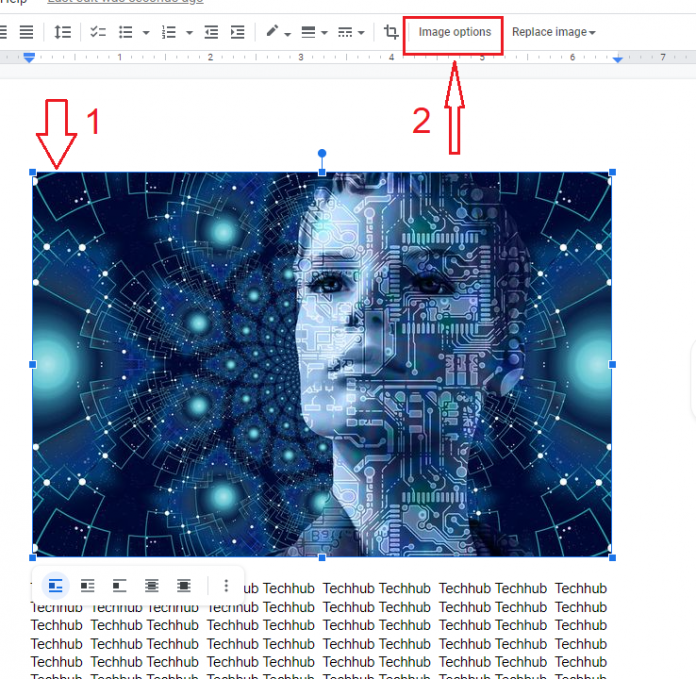Open the Replace image menu
Viewport: 696px width, 679px height.
(553, 32)
